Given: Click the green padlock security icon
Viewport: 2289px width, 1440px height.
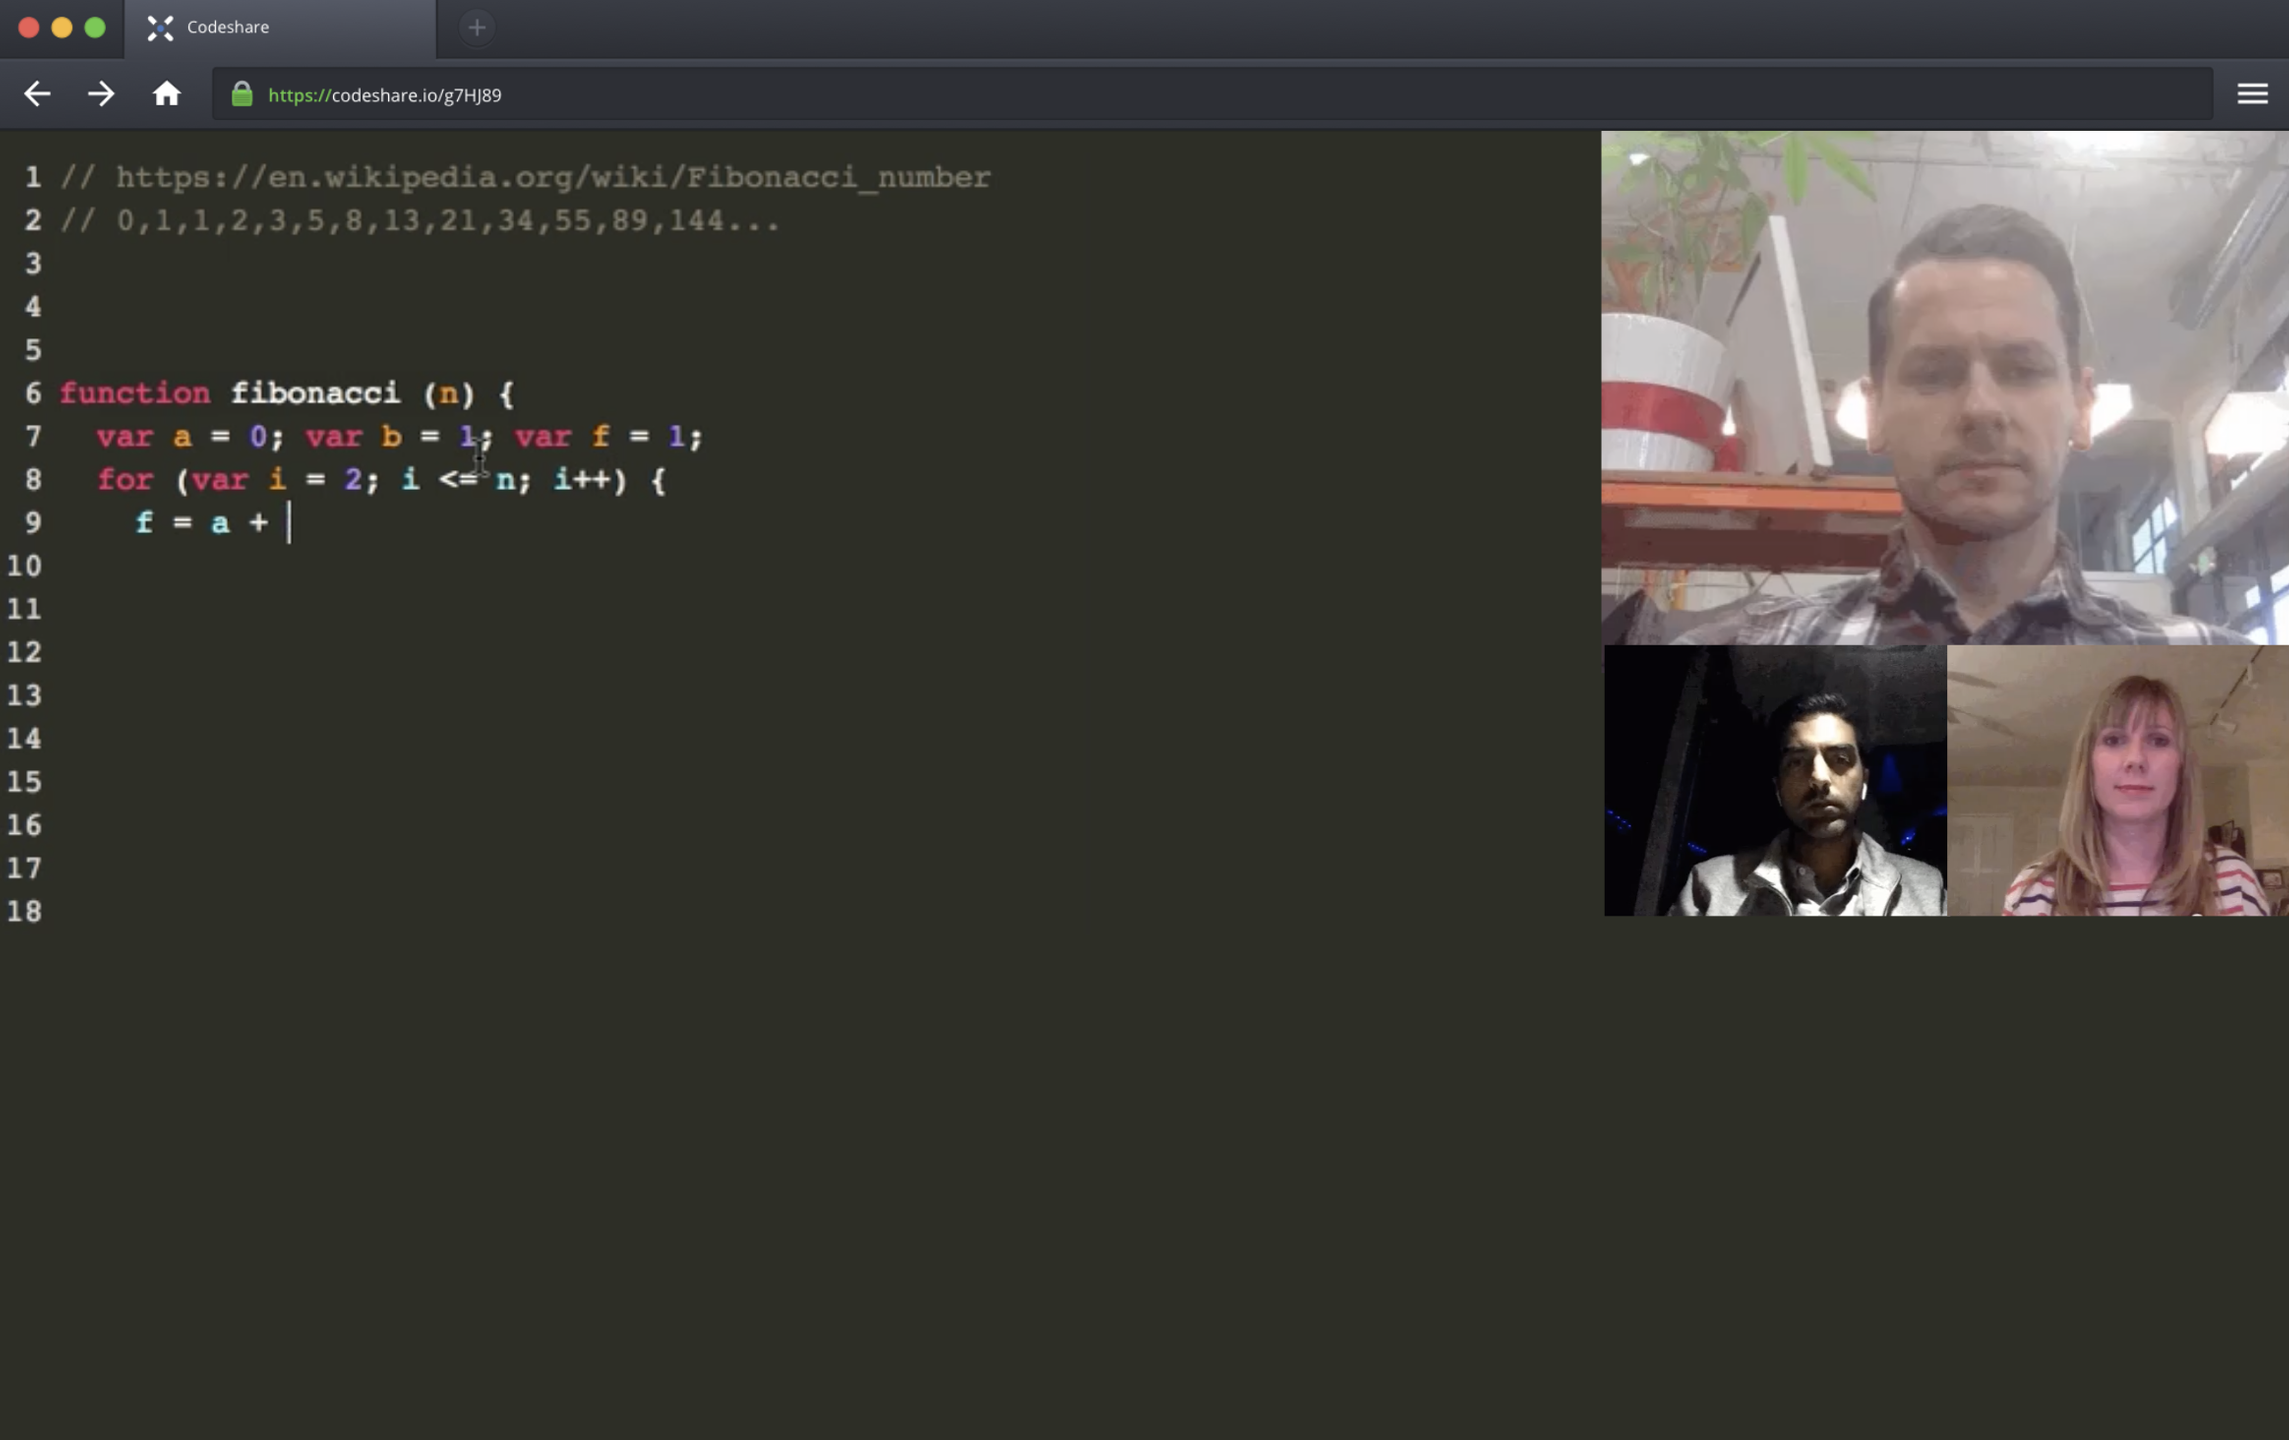Looking at the screenshot, I should 242,94.
